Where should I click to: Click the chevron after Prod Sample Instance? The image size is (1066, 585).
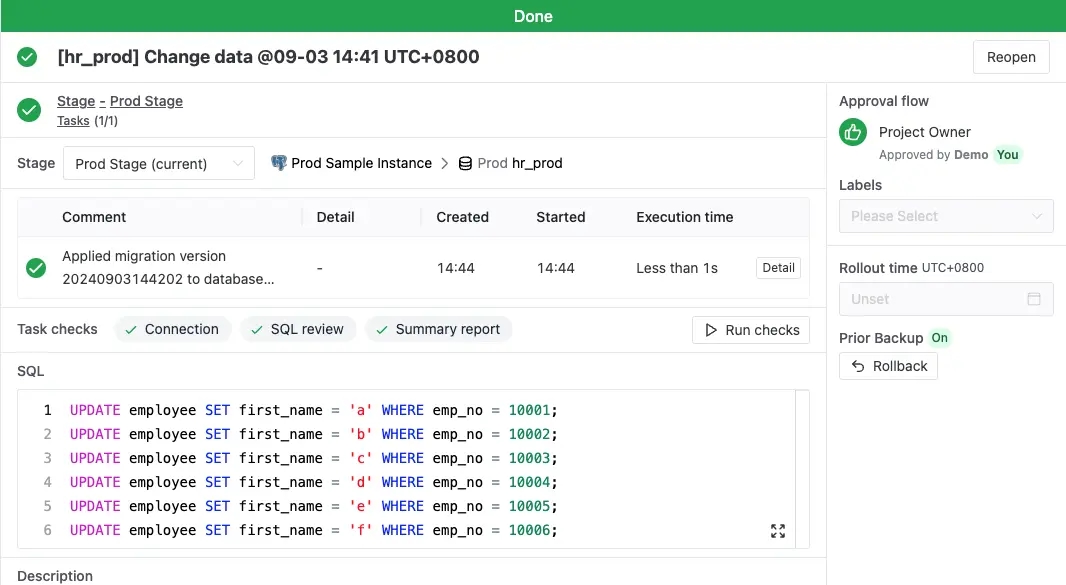coord(445,163)
